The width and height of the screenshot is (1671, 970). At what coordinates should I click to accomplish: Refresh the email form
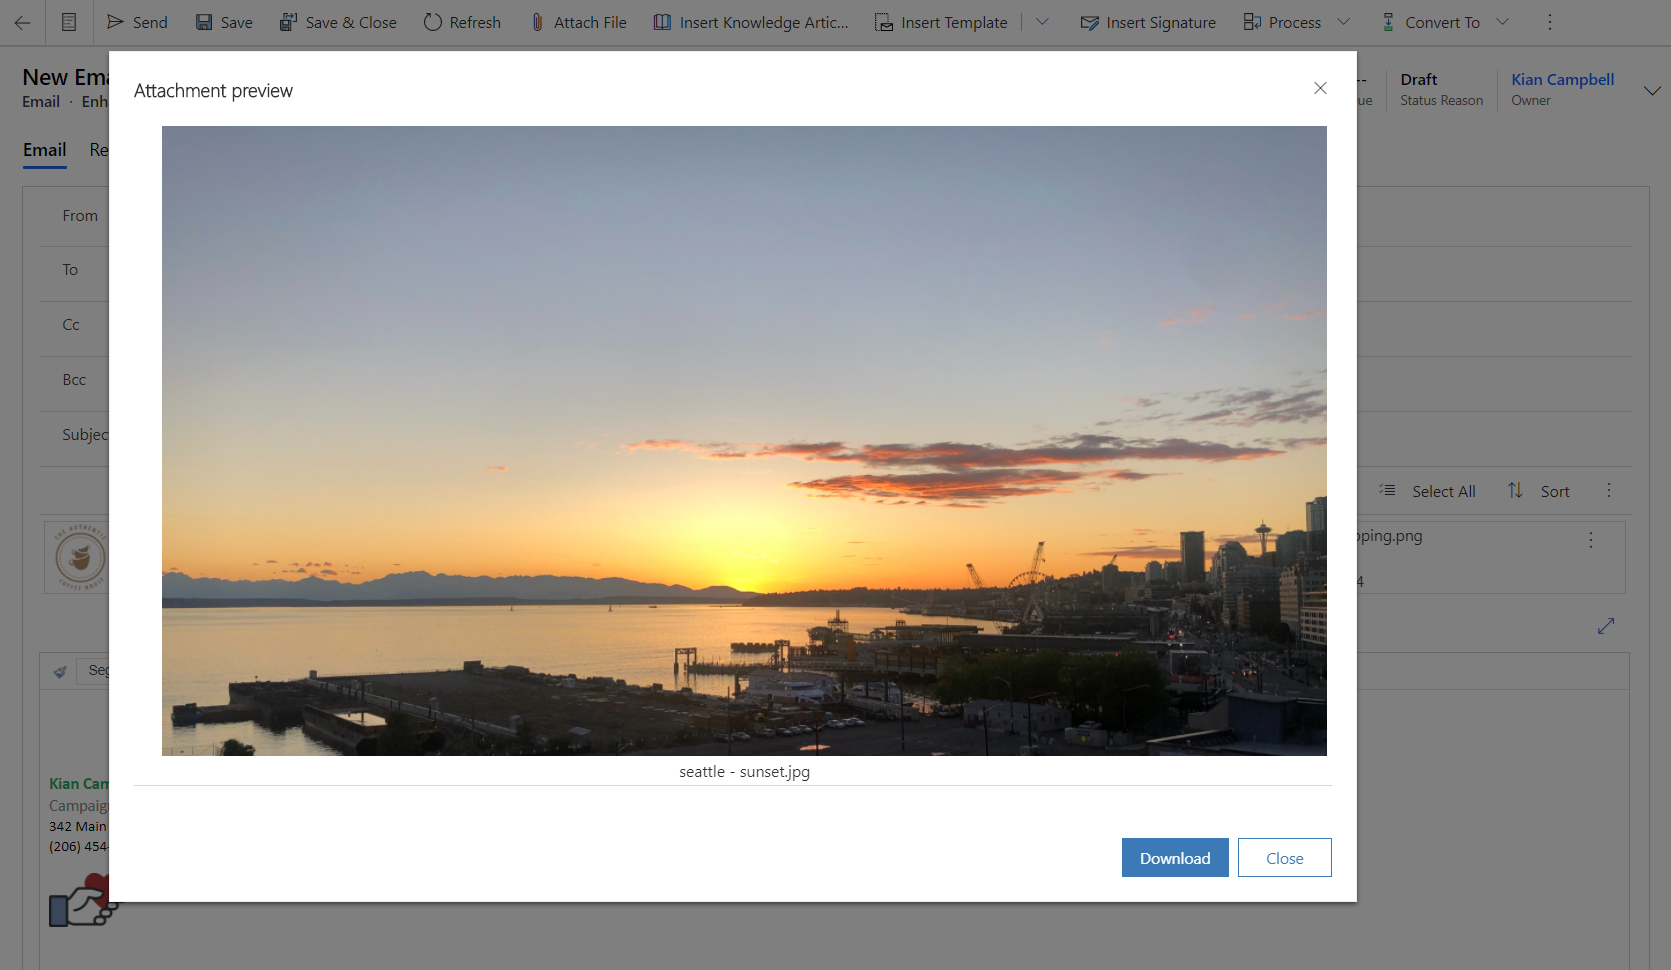462,22
